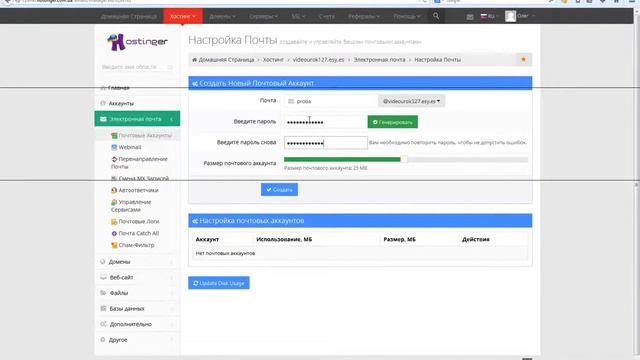Open the RU language dropdown
The width and height of the screenshot is (640, 360).
[x=489, y=16]
